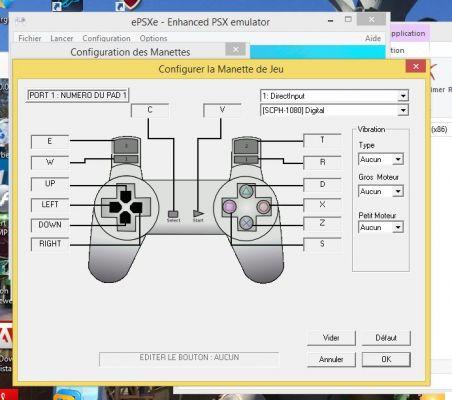Open the Configuration menu in ePSXe
Image resolution: width=452 pixels, height=400 pixels.
point(106,39)
